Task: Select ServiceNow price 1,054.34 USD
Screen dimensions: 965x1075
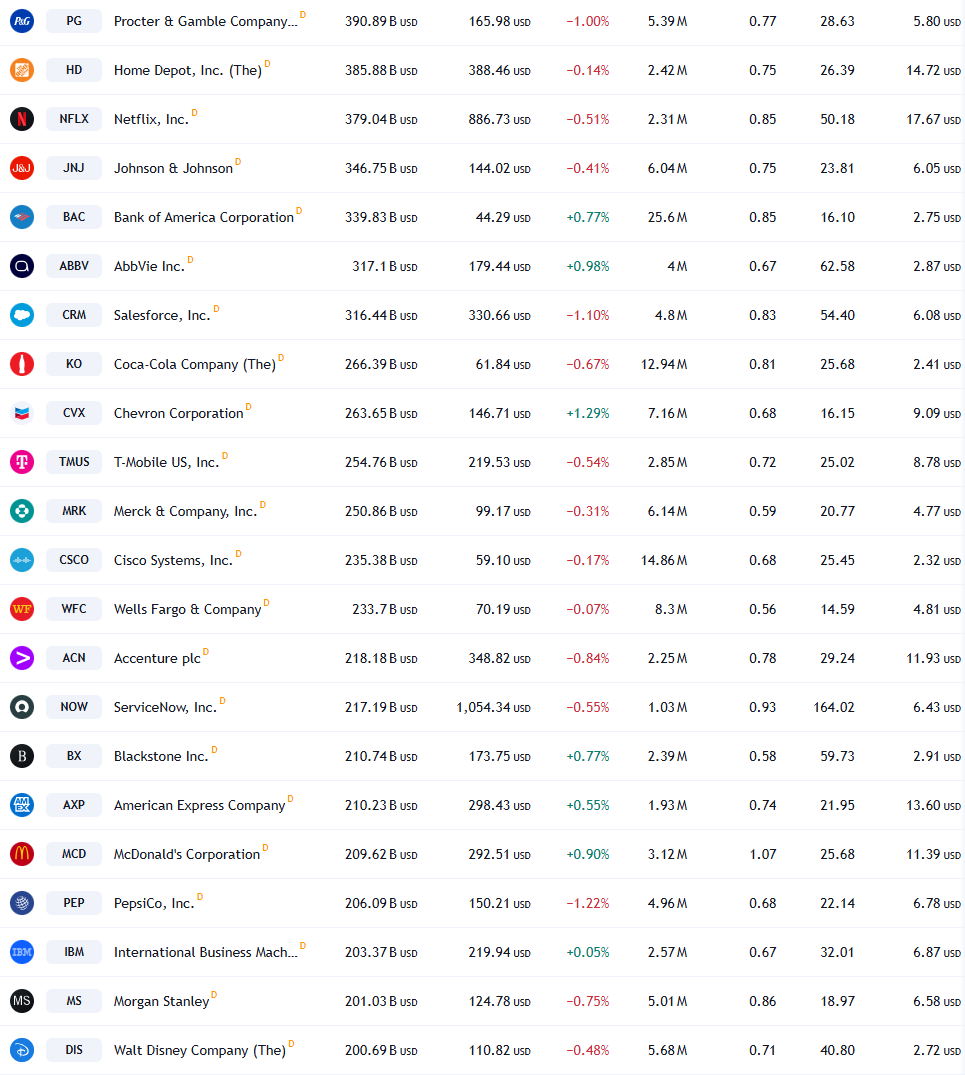Action: point(493,708)
